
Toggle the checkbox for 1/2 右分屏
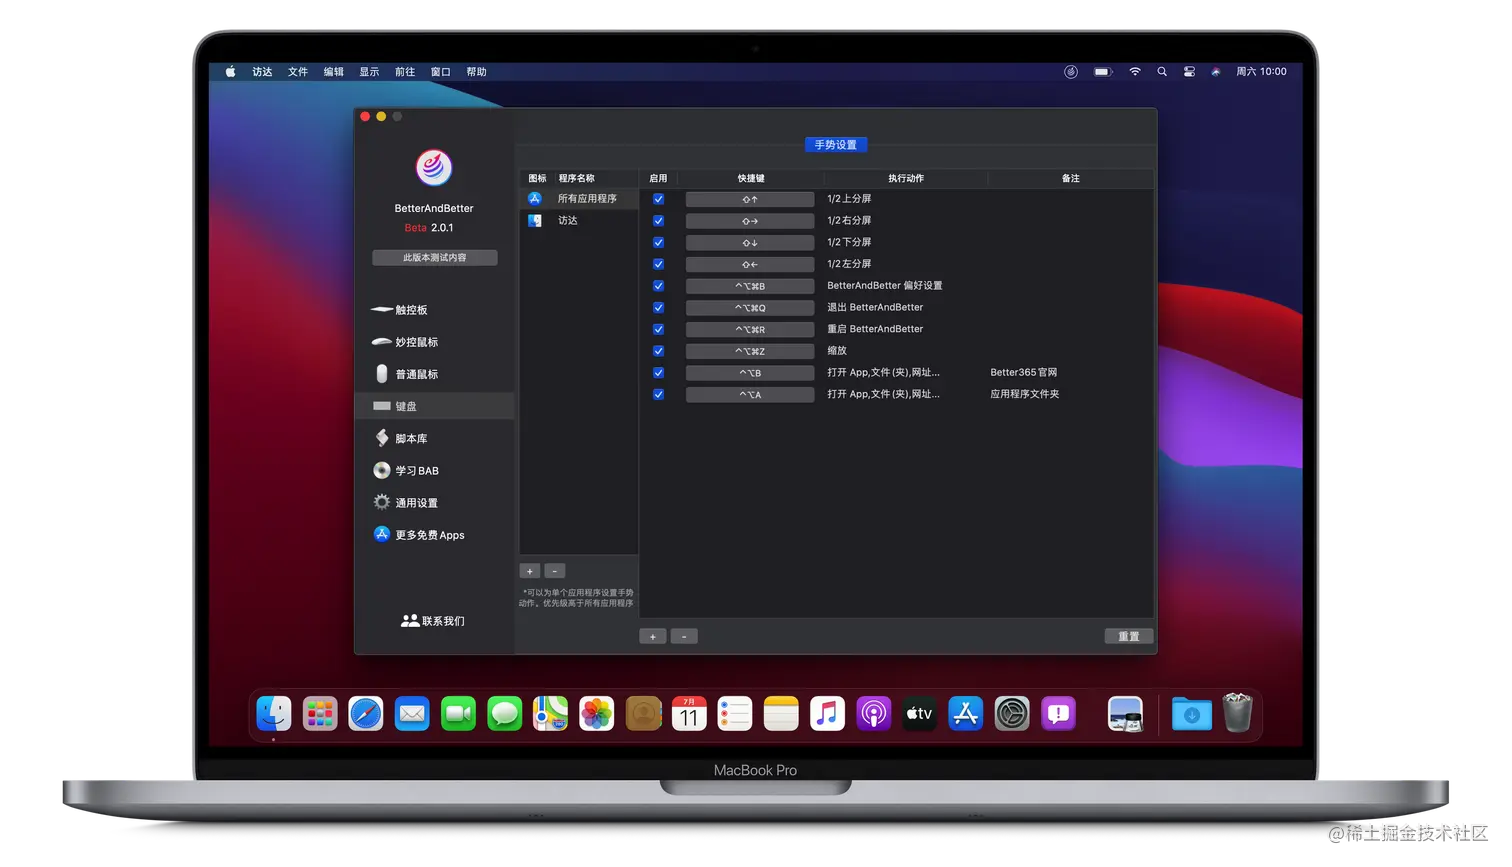[x=658, y=221]
